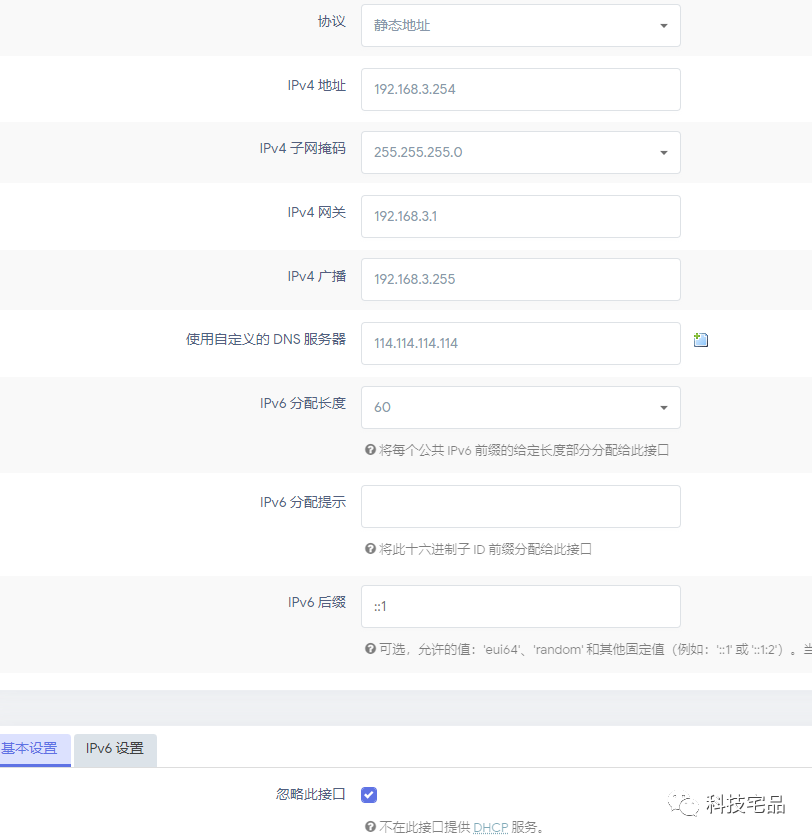This screenshot has width=812, height=840.
Task: Open the IPv4 子网掩码 dropdown
Action: (520, 152)
